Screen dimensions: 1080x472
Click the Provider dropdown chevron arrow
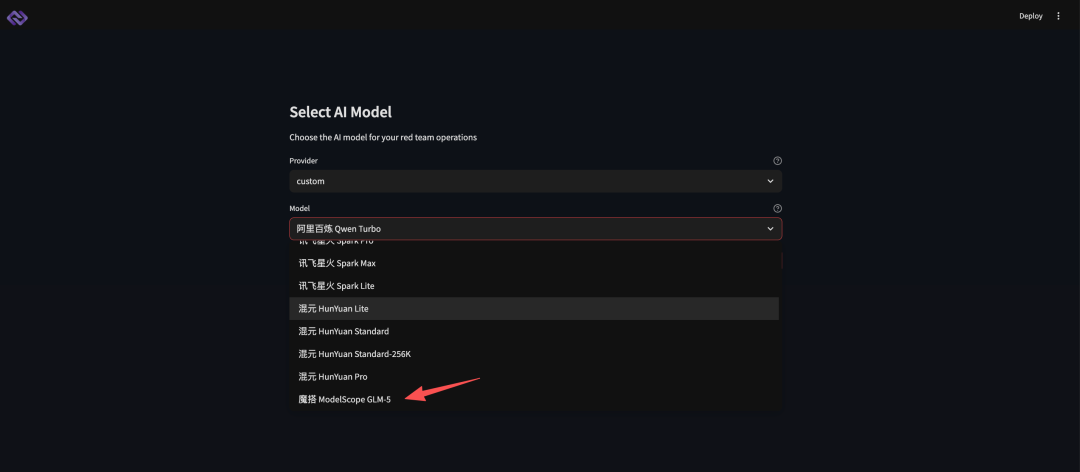770,181
